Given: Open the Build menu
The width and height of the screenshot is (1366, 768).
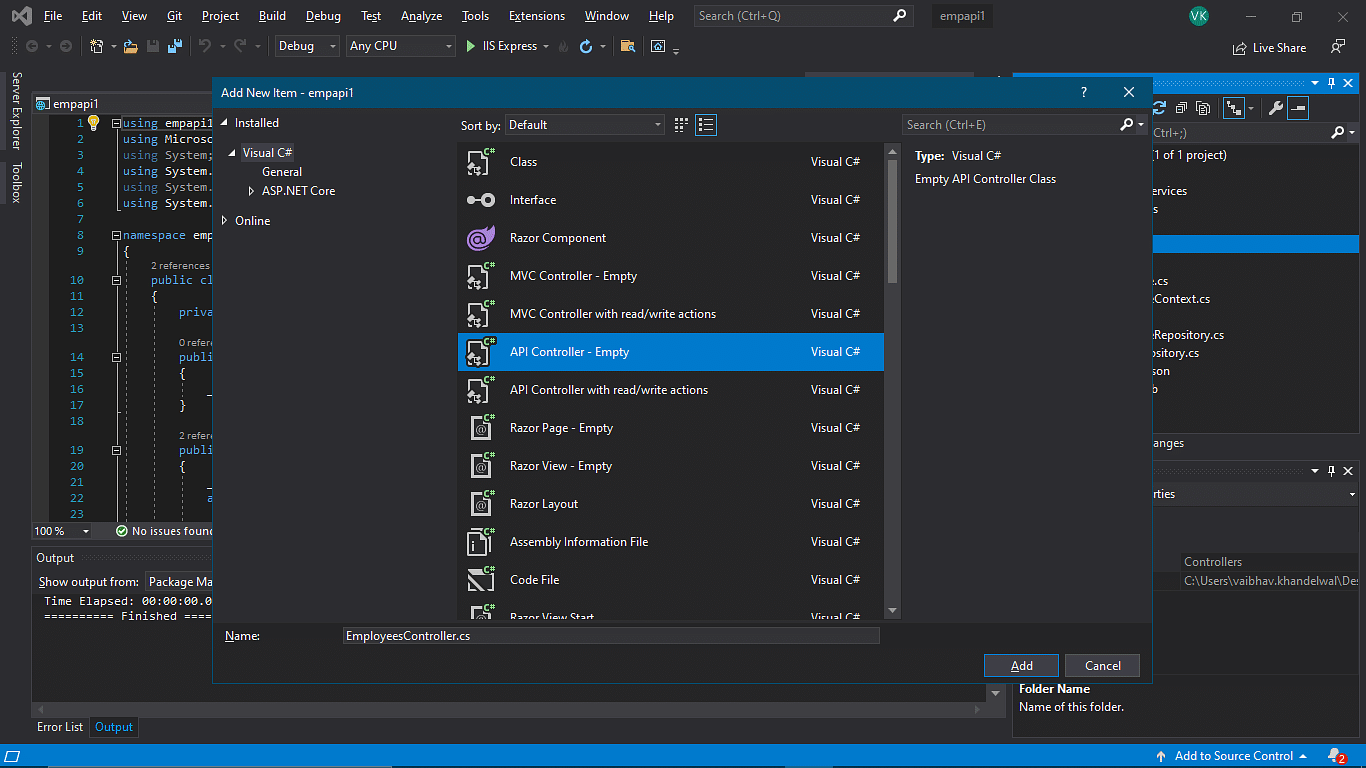Looking at the screenshot, I should coord(272,16).
